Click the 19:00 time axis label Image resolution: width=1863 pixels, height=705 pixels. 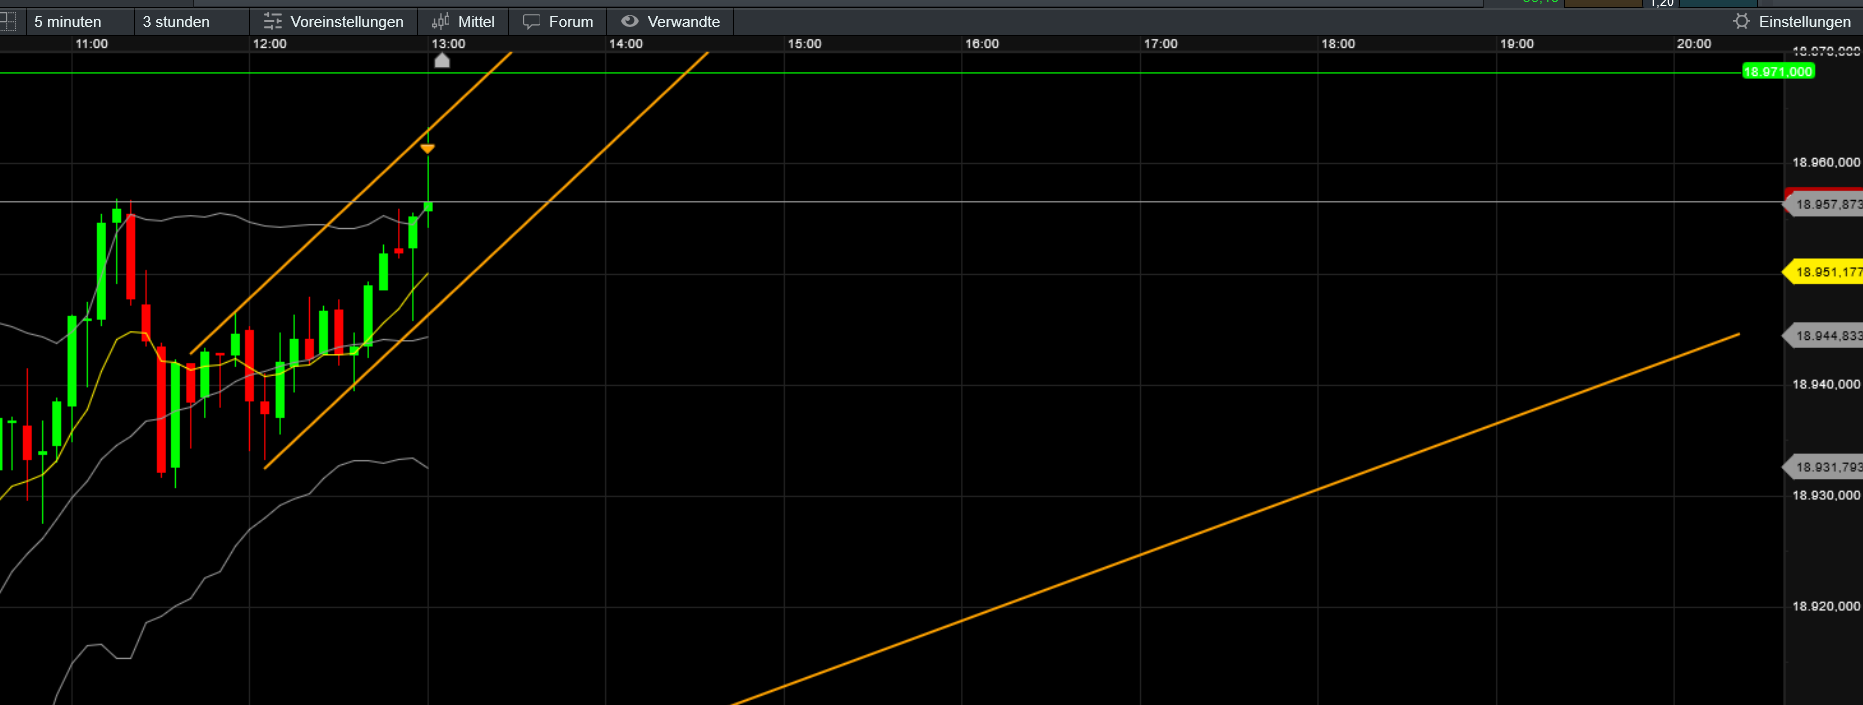coord(1517,44)
